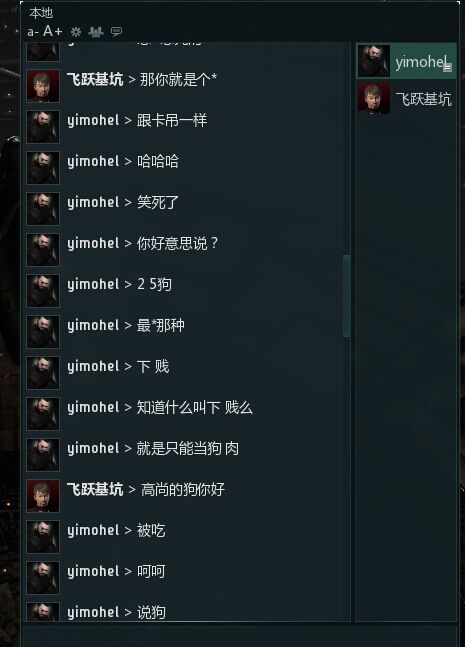
Task: Focus the chat message input field
Action: [240, 636]
